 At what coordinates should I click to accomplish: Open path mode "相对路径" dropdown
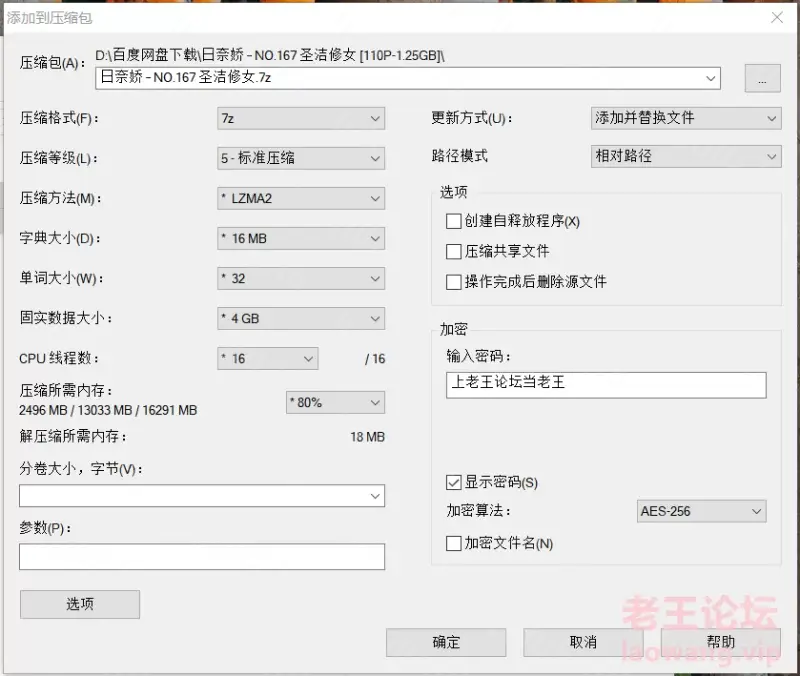point(686,156)
